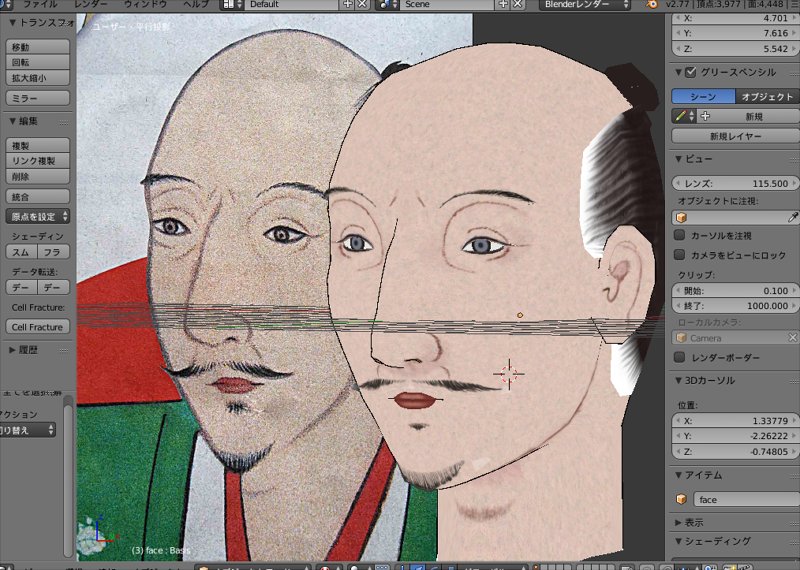800x570 pixels.
Task: Select オブジェクト grease pencil source
Action: pyautogui.click(x=767, y=96)
